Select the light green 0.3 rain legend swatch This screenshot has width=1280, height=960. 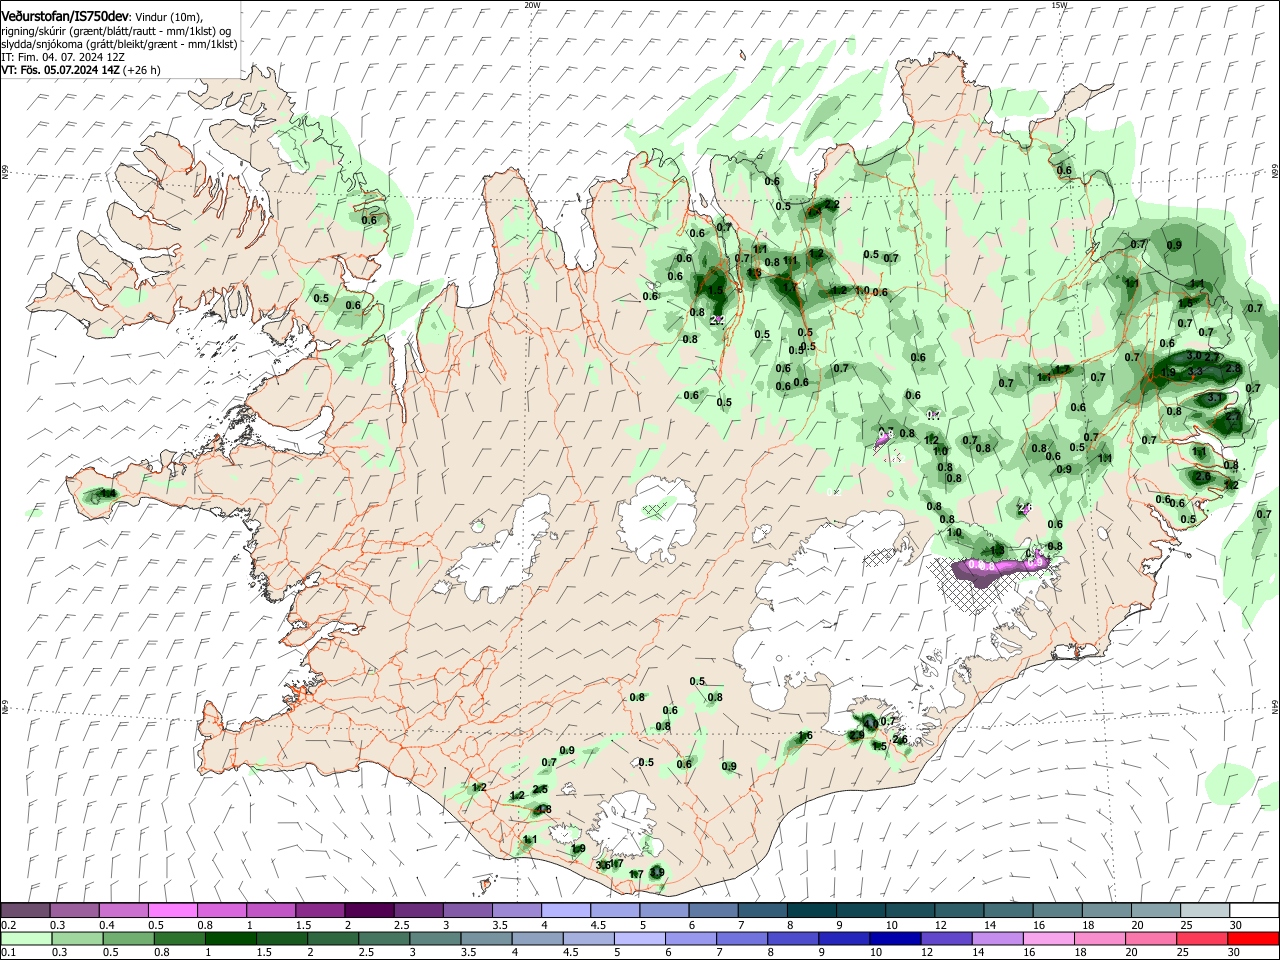click(77, 938)
